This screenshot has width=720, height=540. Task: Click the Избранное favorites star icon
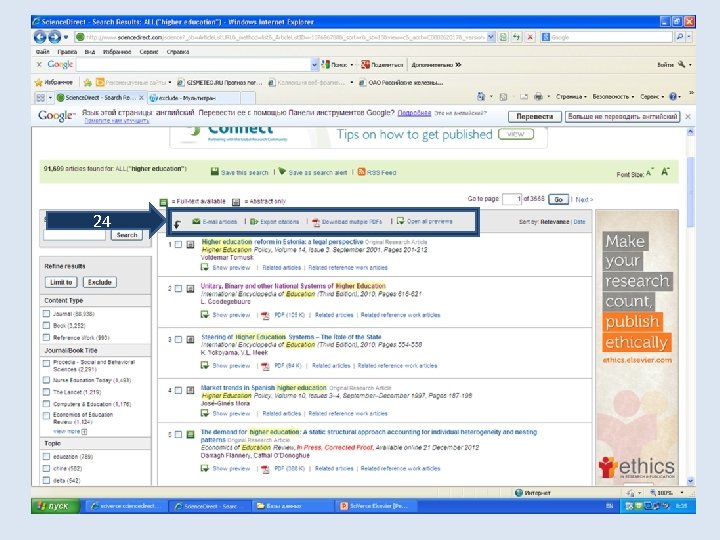pos(39,82)
